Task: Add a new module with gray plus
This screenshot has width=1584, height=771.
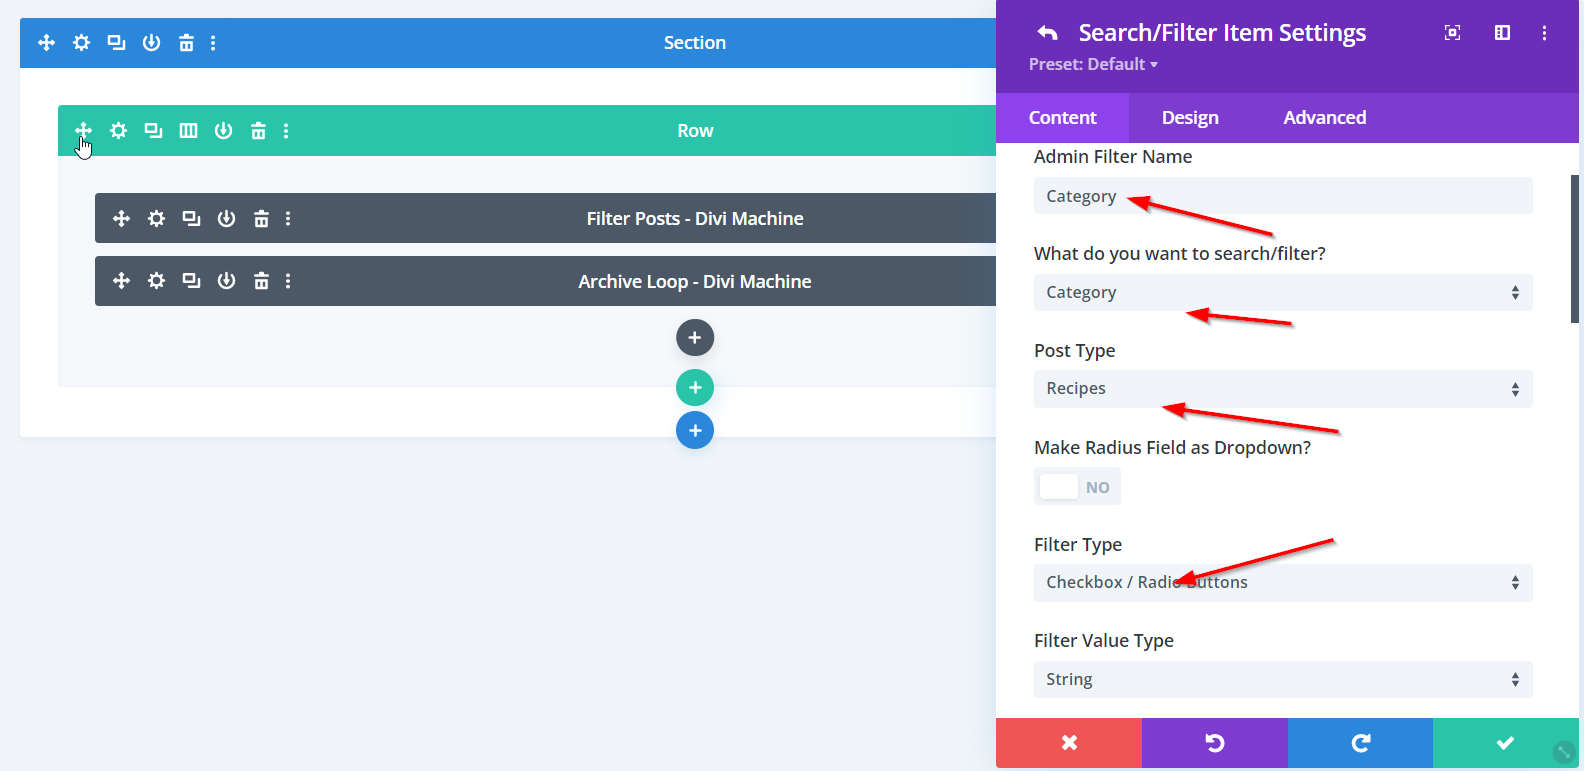Action: point(694,338)
